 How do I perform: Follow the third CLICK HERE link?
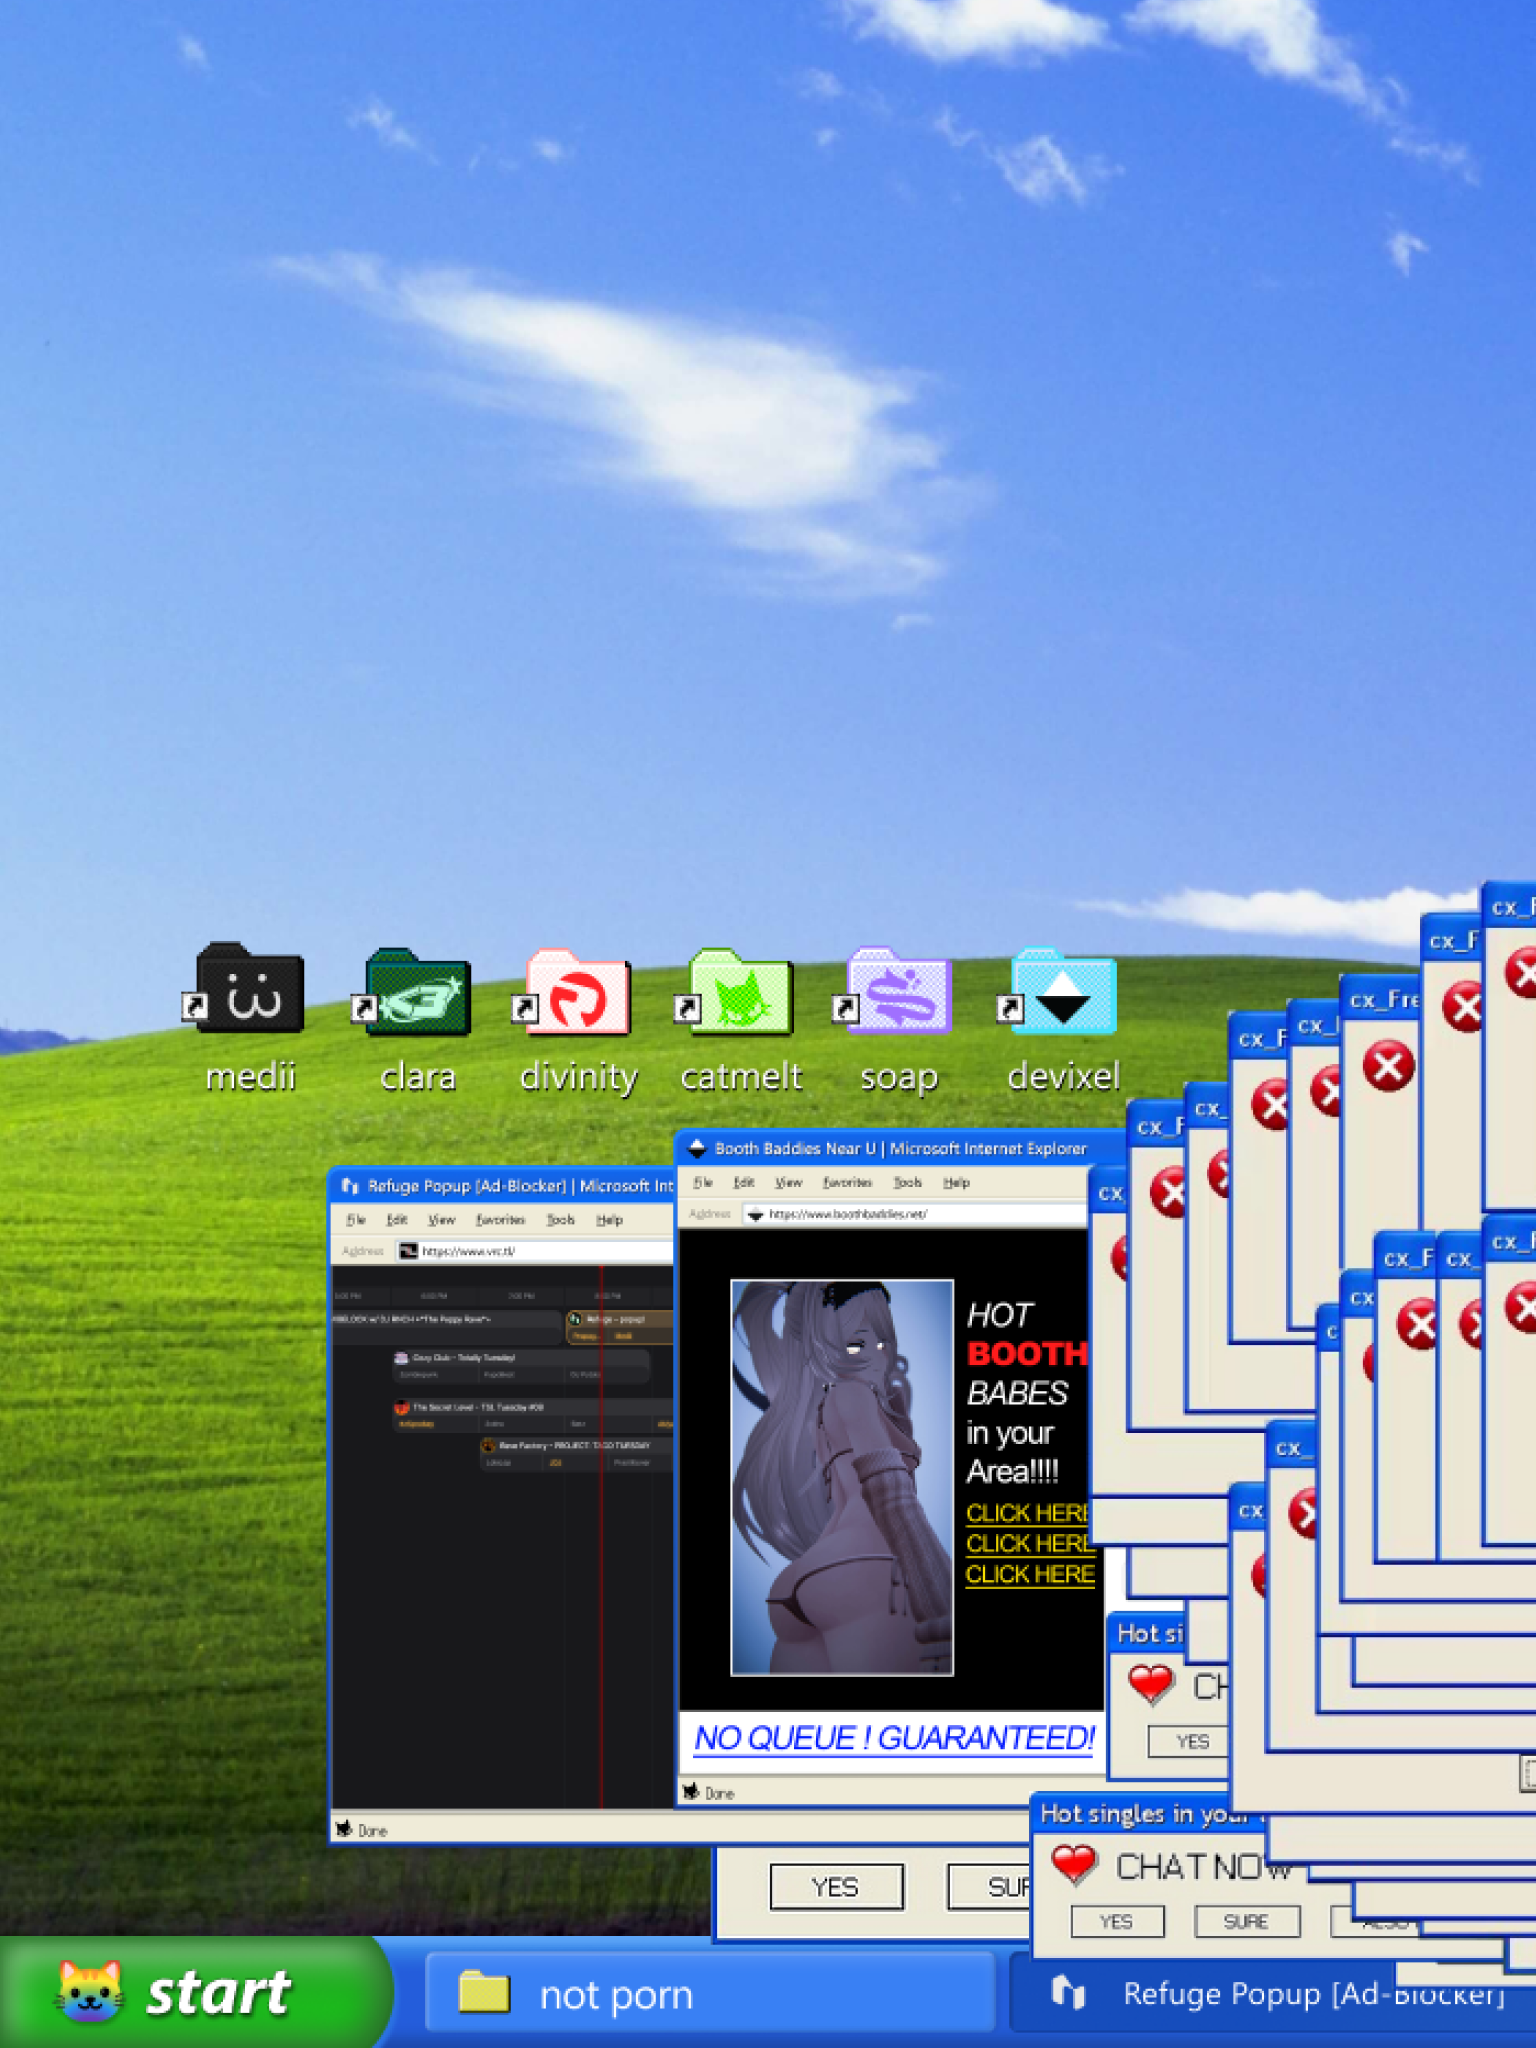coord(1030,1574)
